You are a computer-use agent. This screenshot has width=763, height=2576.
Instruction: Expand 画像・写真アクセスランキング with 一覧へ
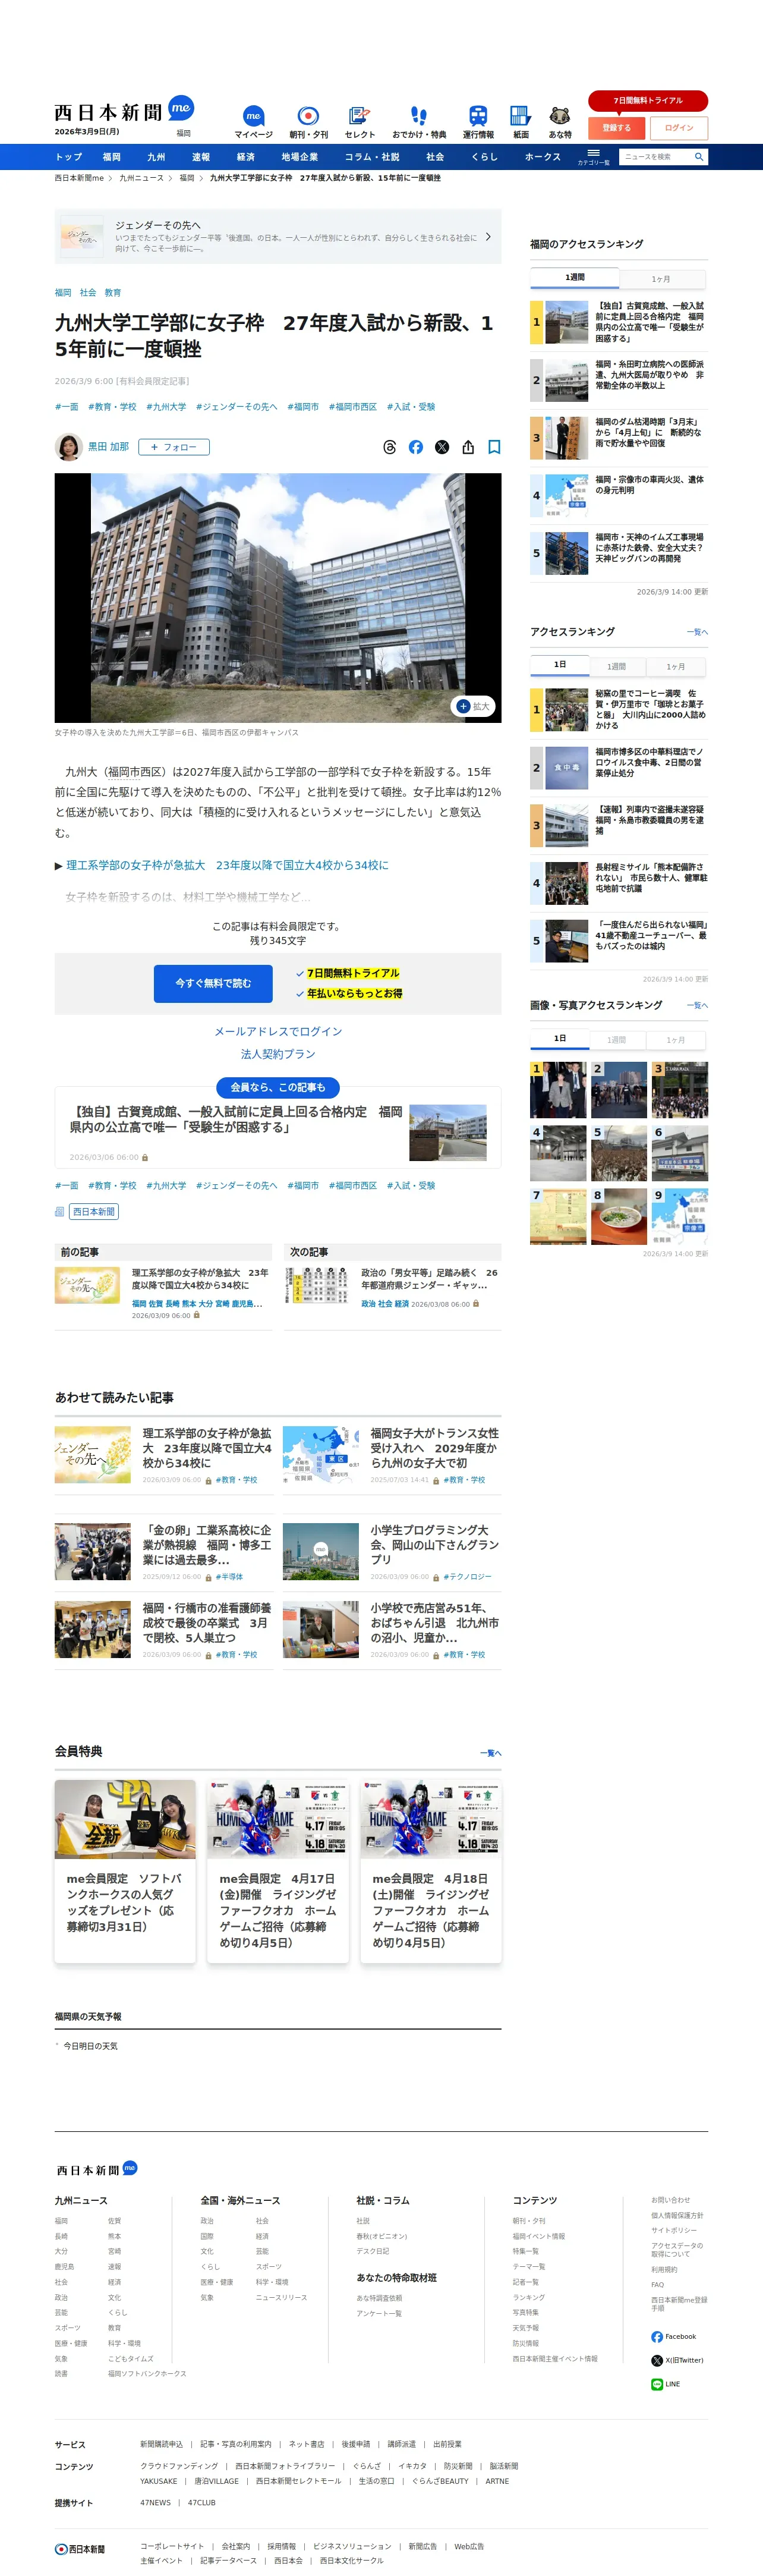point(697,1005)
